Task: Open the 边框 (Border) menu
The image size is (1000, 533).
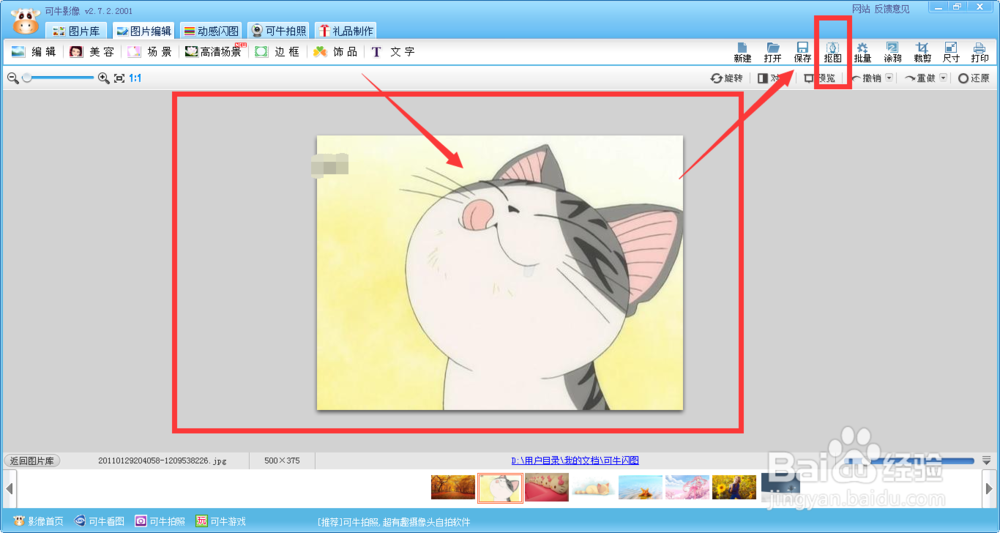Action: [277, 52]
